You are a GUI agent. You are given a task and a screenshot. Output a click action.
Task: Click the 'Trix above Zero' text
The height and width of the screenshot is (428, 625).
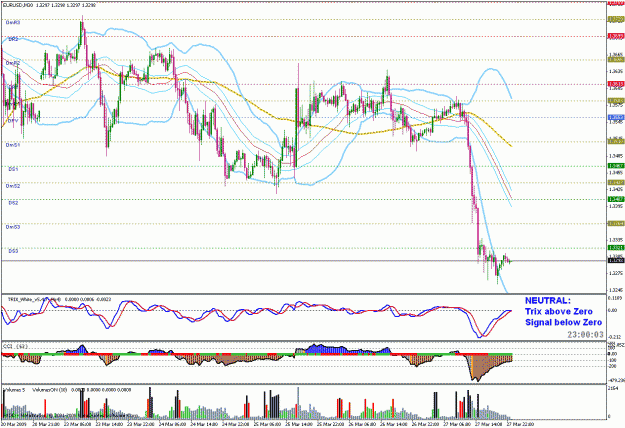point(559,312)
